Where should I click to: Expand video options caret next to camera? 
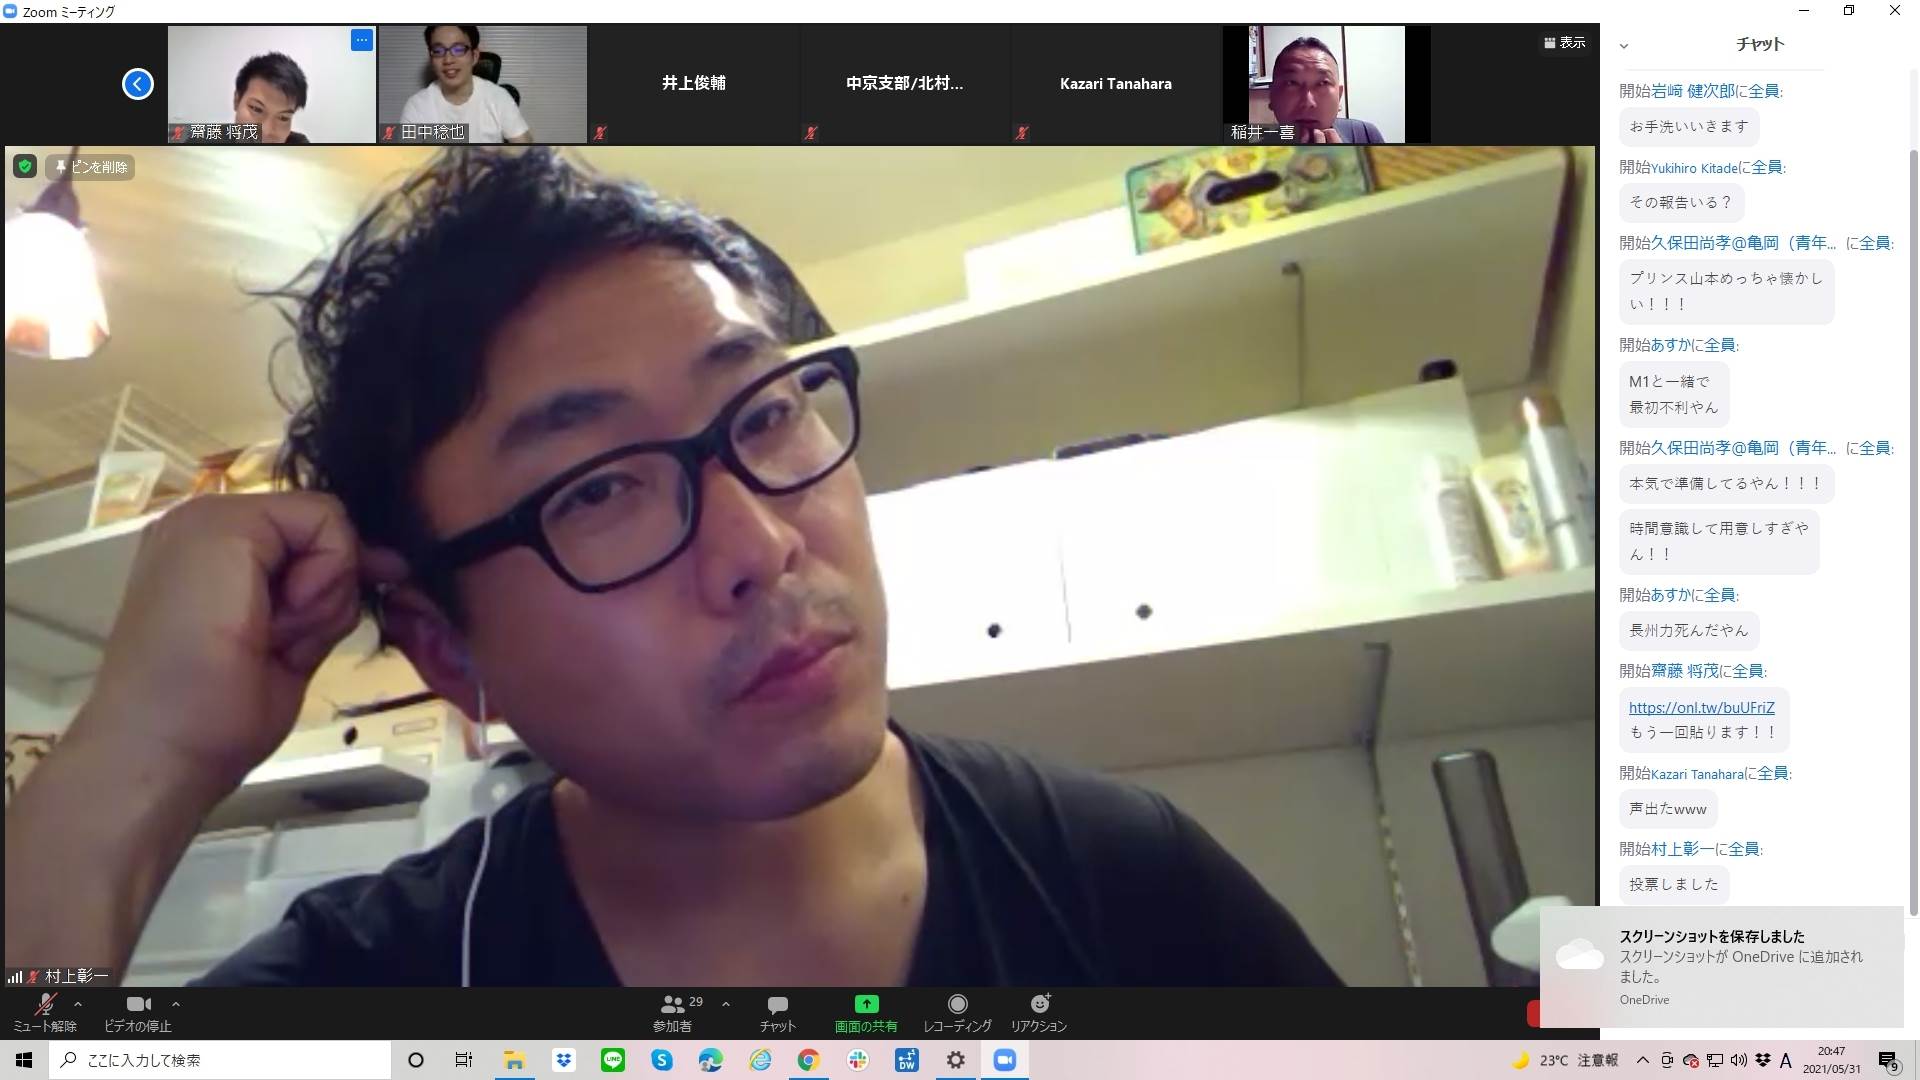[176, 1004]
